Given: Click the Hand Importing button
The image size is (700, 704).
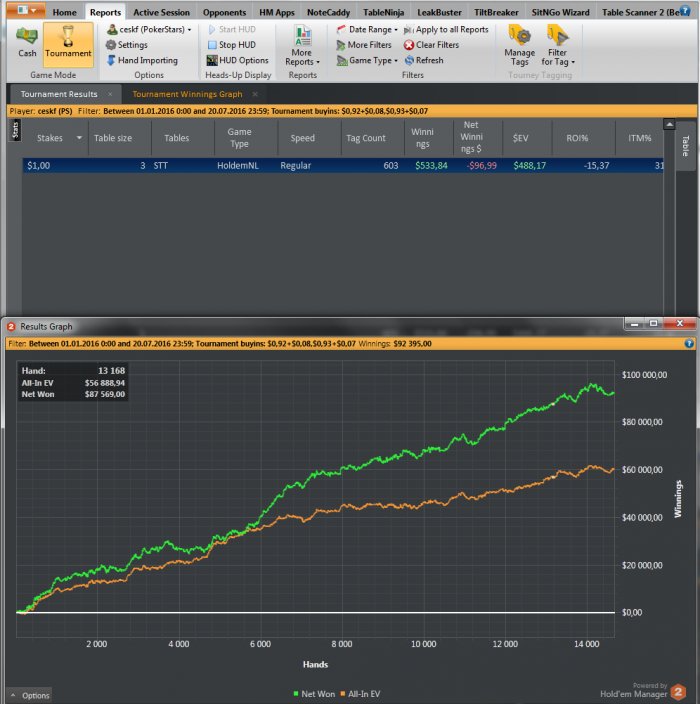Looking at the screenshot, I should pyautogui.click(x=141, y=60).
